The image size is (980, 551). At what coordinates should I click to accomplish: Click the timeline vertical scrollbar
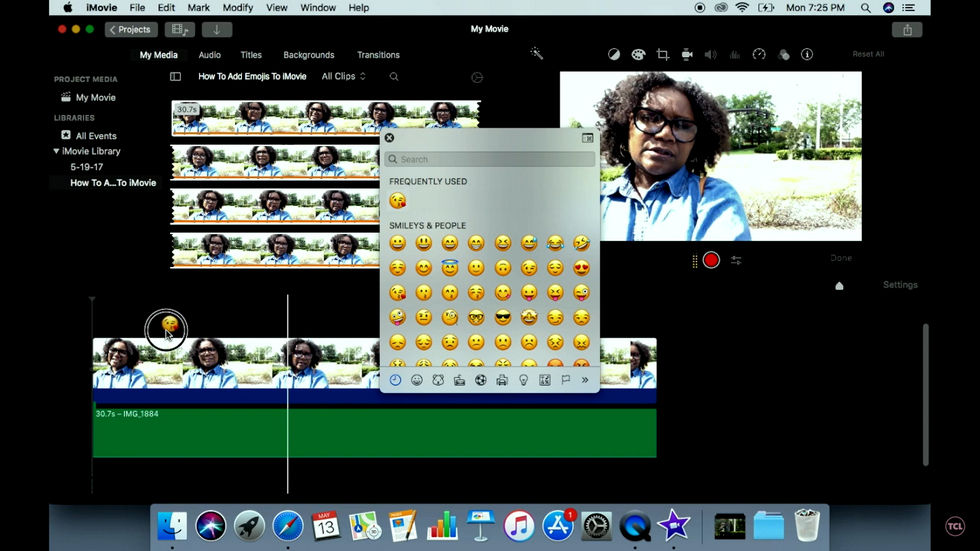point(926,394)
